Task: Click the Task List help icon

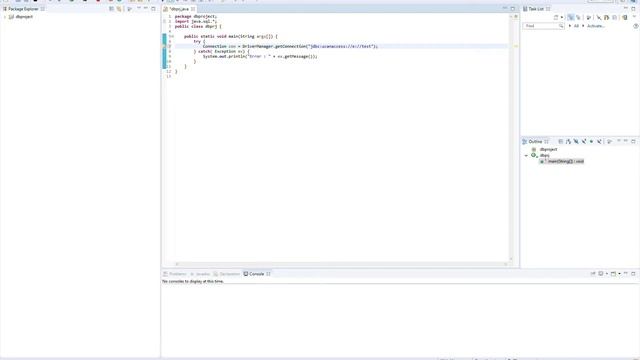Action: click(x=636, y=26)
